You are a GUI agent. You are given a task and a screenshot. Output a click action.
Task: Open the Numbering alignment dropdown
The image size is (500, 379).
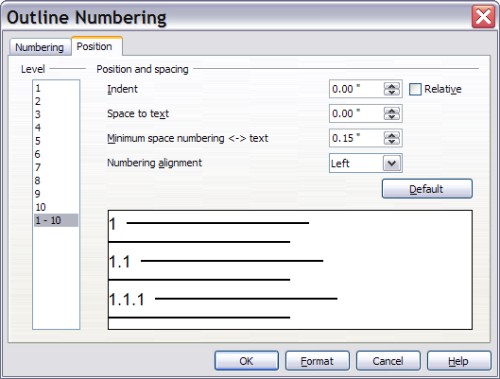[392, 163]
